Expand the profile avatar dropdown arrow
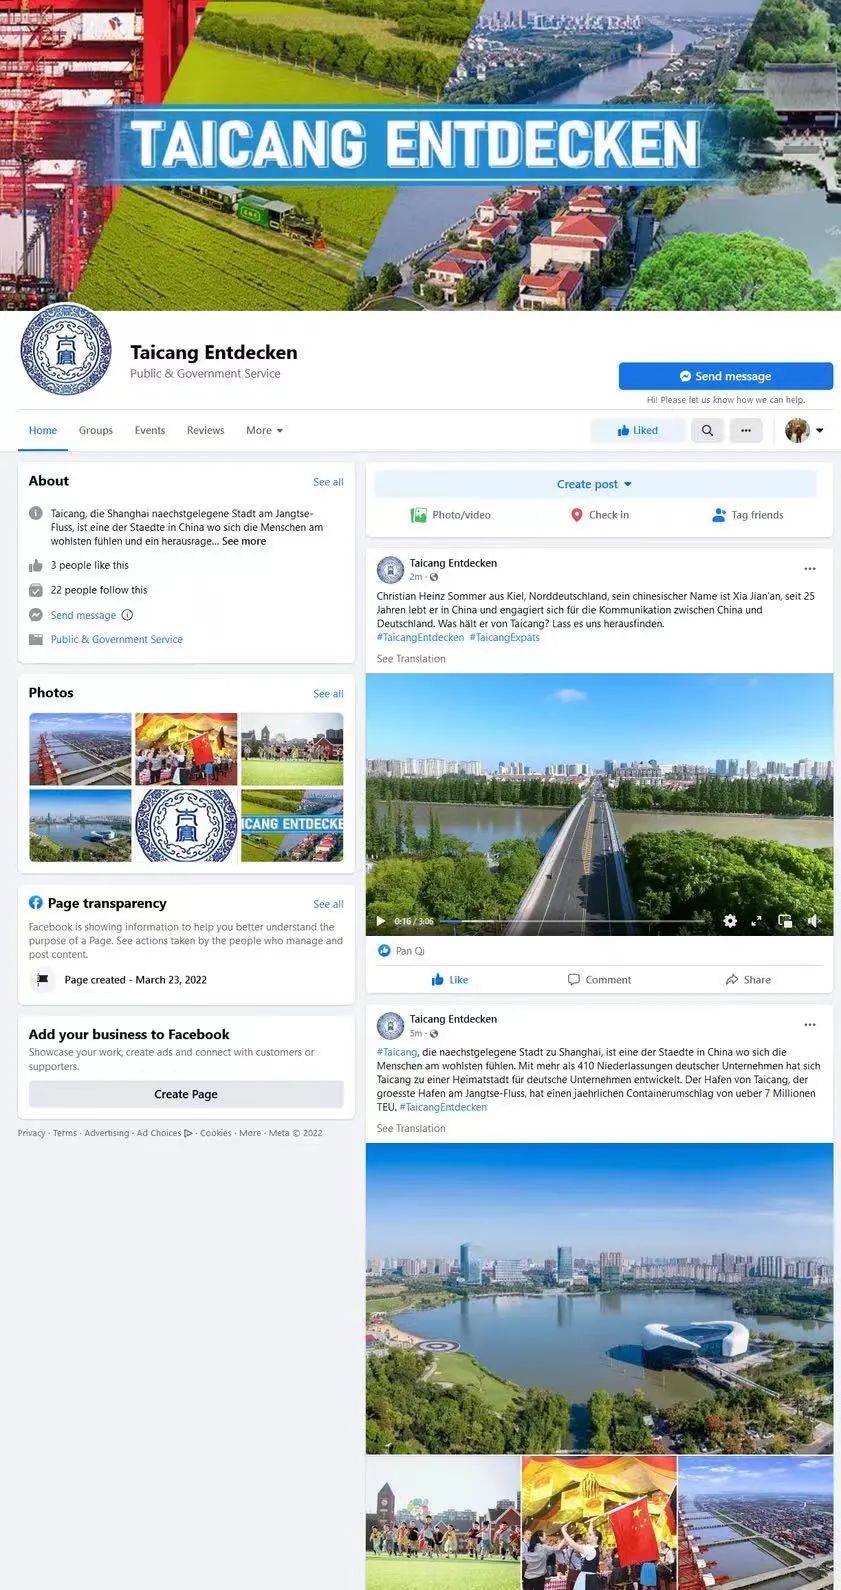Screen dimensions: 841x1590 point(820,430)
